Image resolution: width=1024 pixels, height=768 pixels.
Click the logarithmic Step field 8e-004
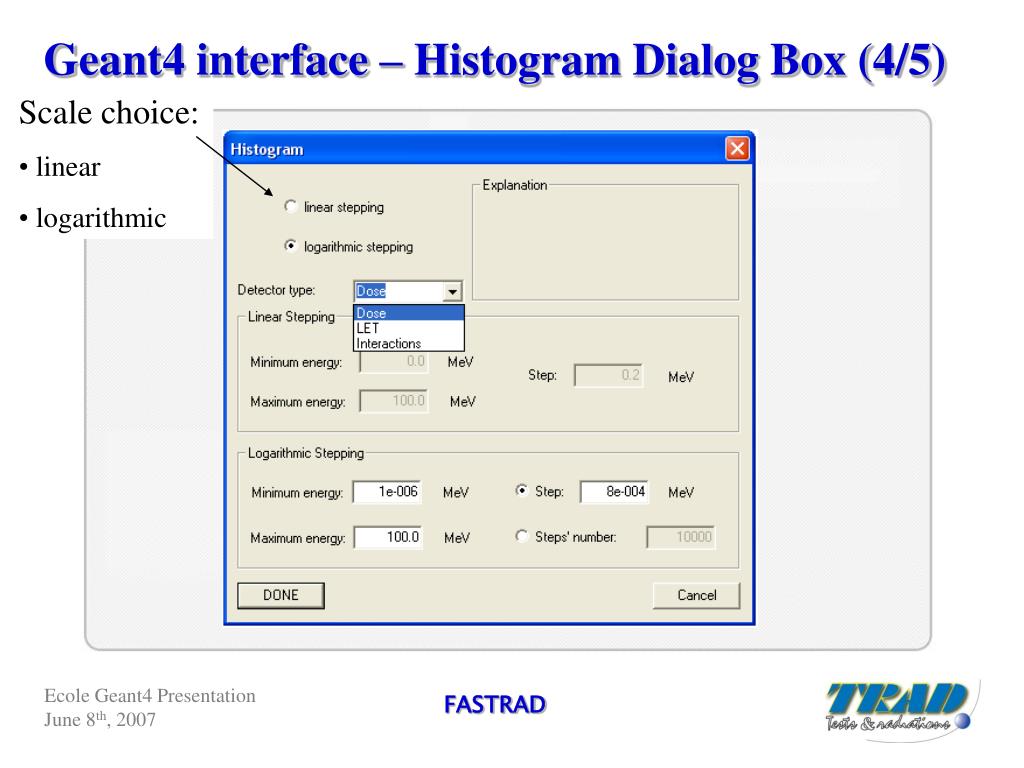coord(615,492)
